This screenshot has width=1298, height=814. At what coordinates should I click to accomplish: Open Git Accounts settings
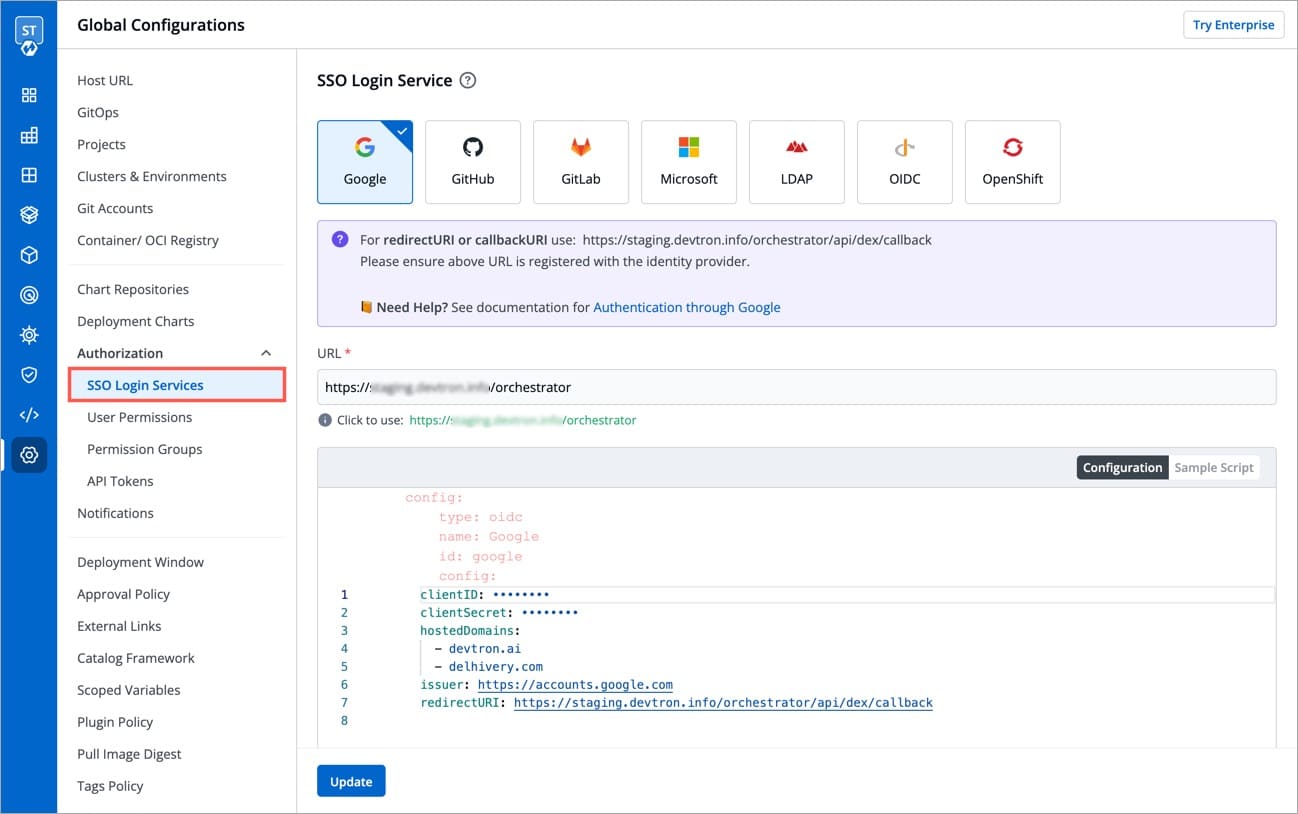click(115, 208)
